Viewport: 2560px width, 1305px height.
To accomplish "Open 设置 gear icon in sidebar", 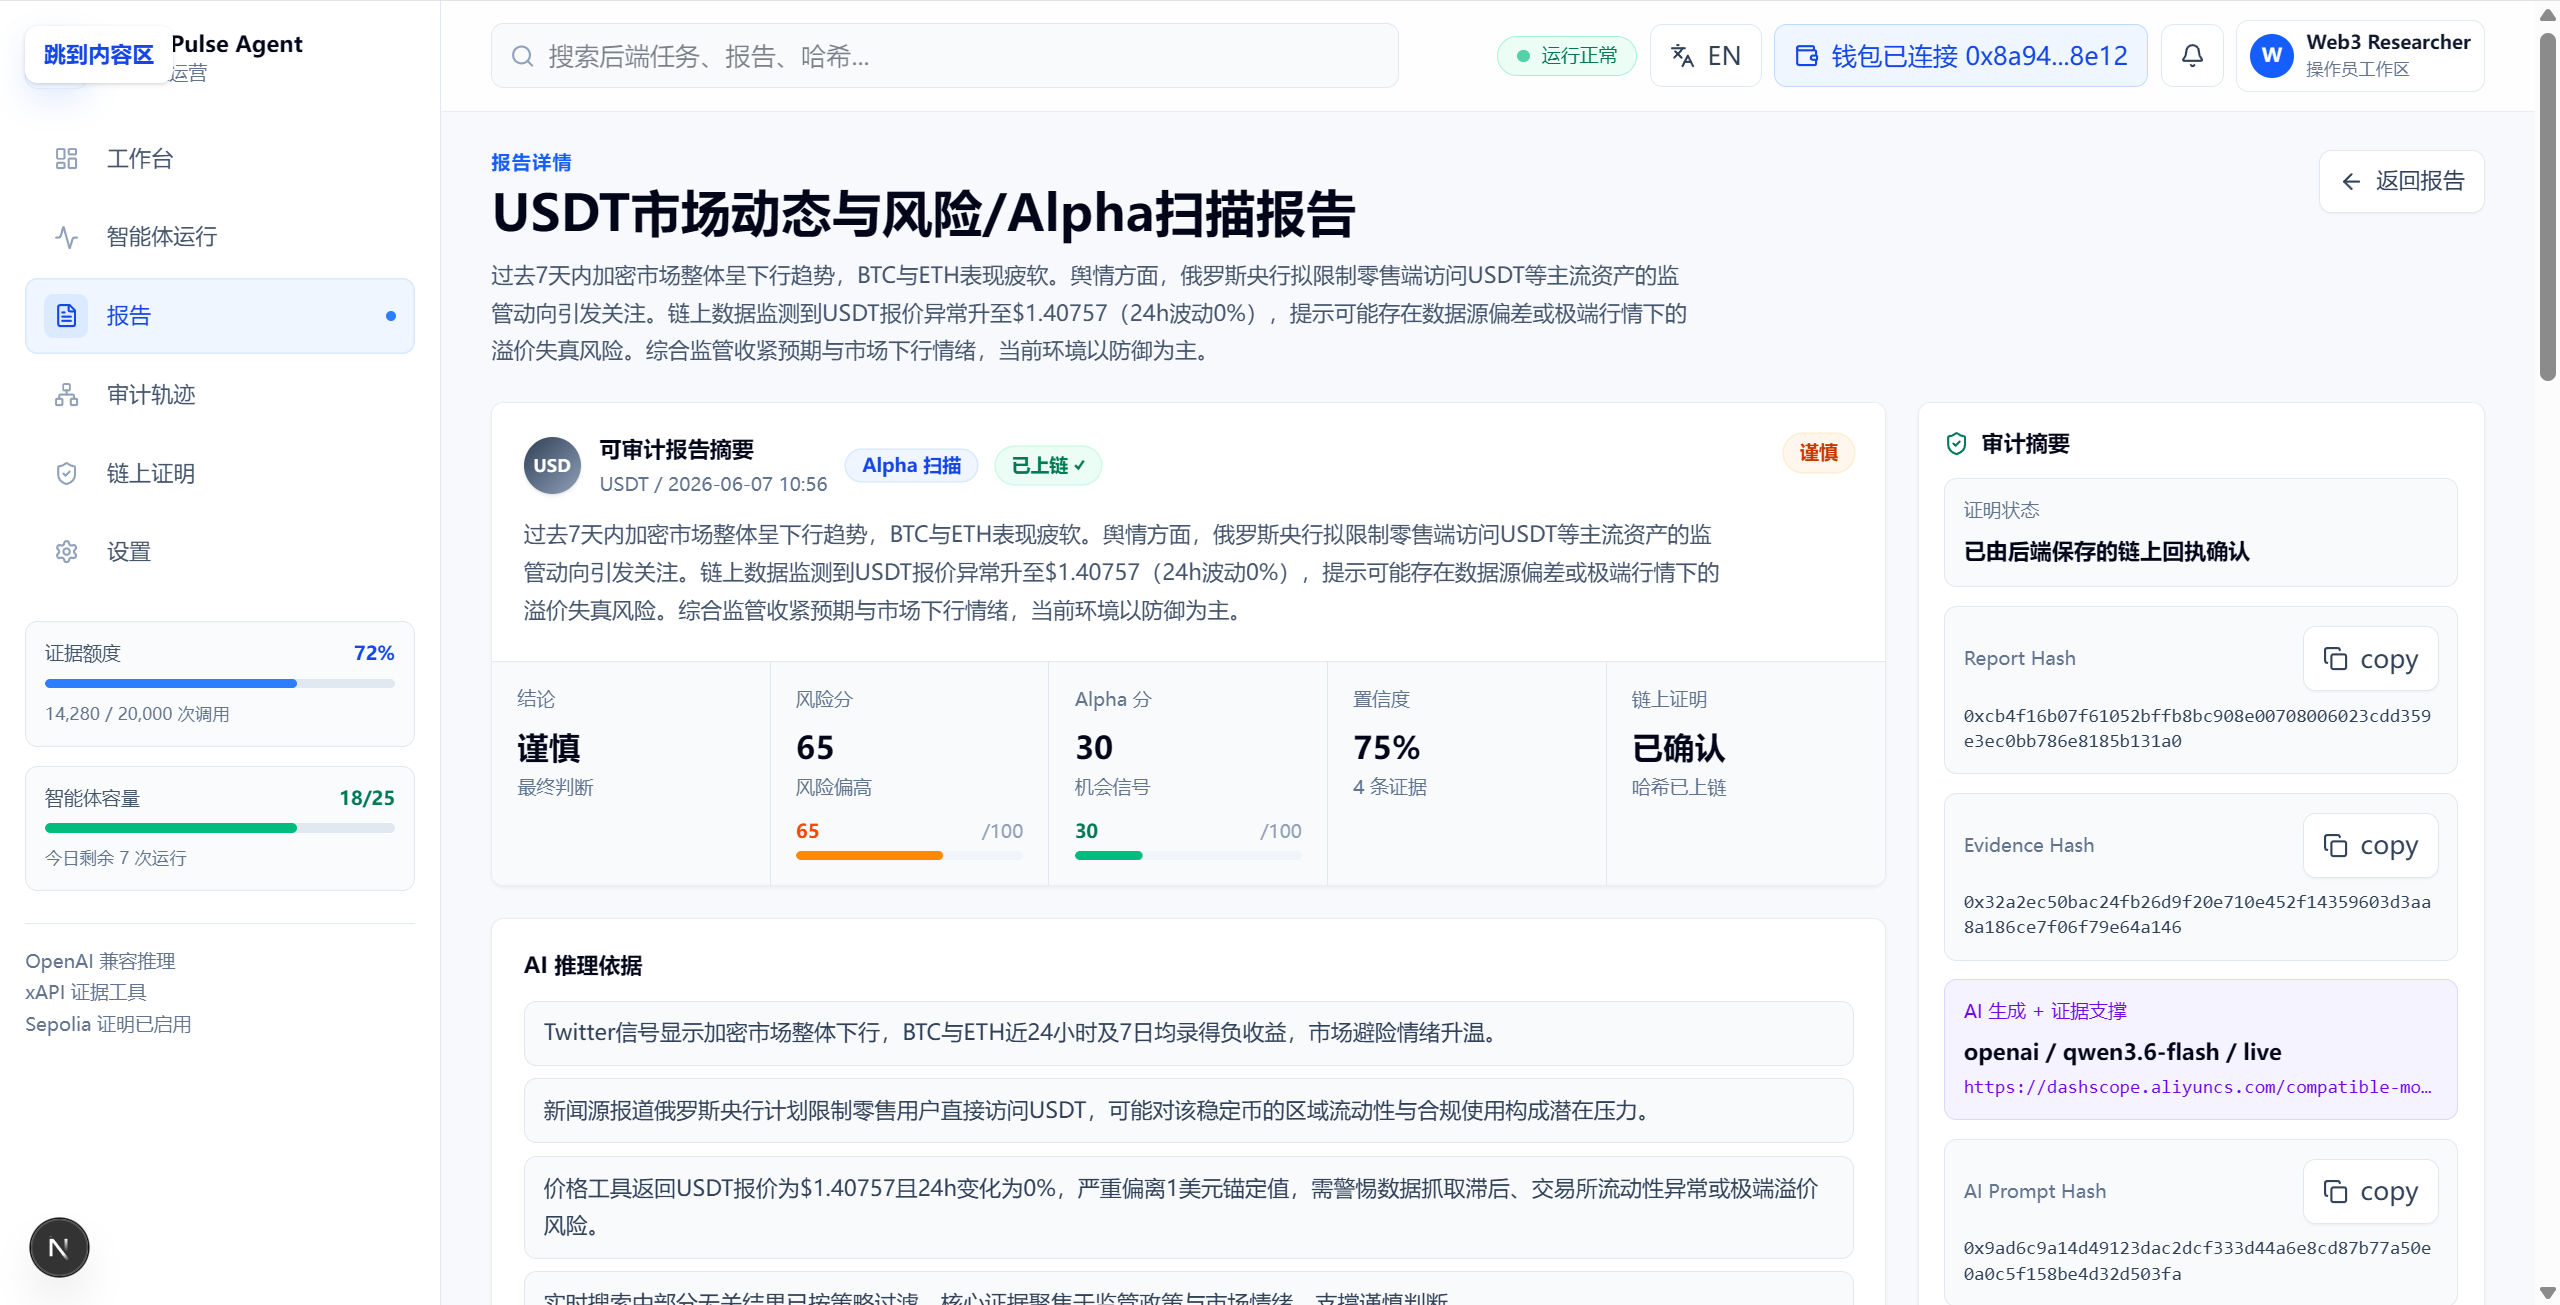I will pos(66,552).
